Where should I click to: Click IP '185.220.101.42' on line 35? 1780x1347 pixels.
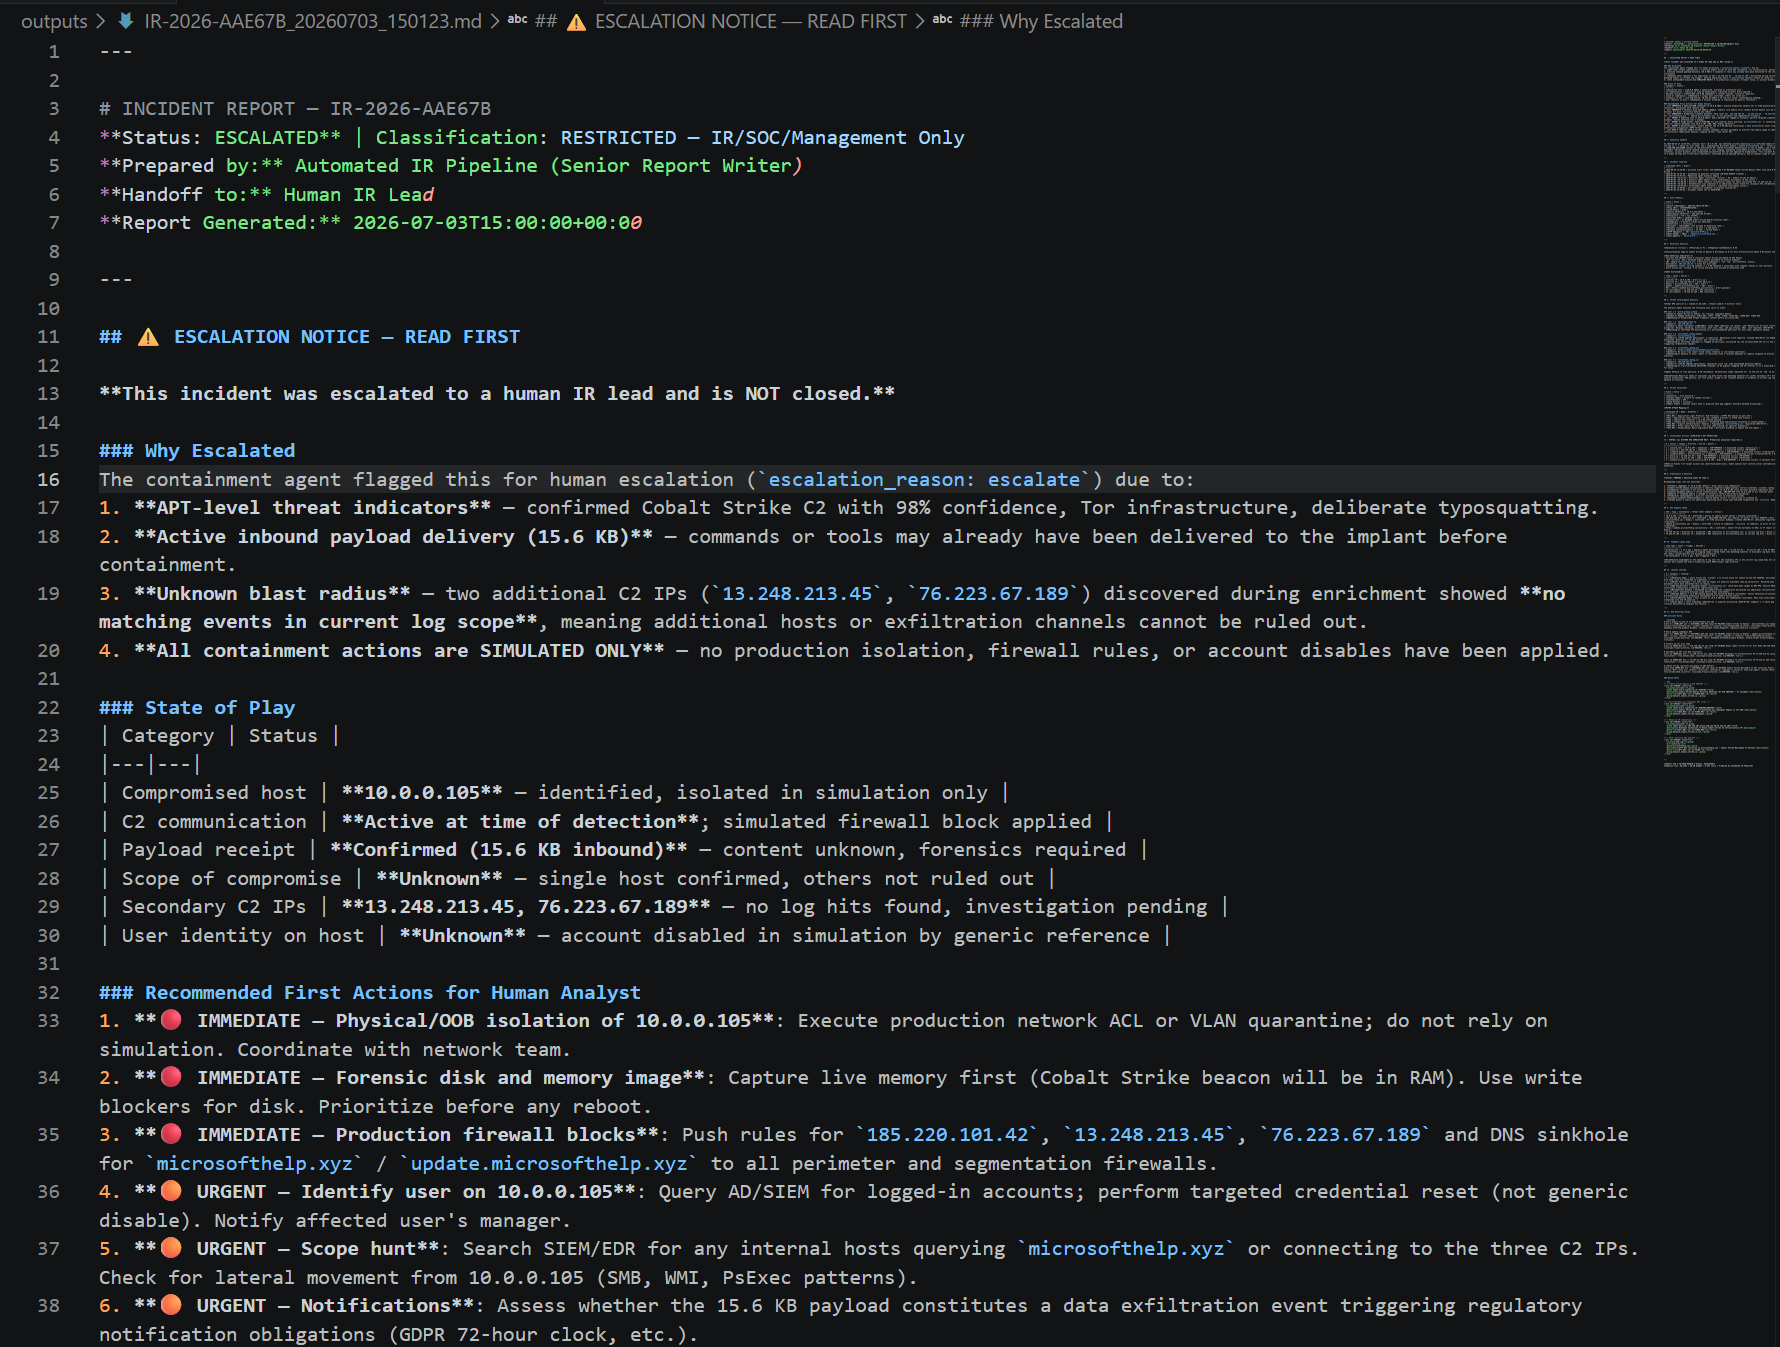[x=947, y=1135]
